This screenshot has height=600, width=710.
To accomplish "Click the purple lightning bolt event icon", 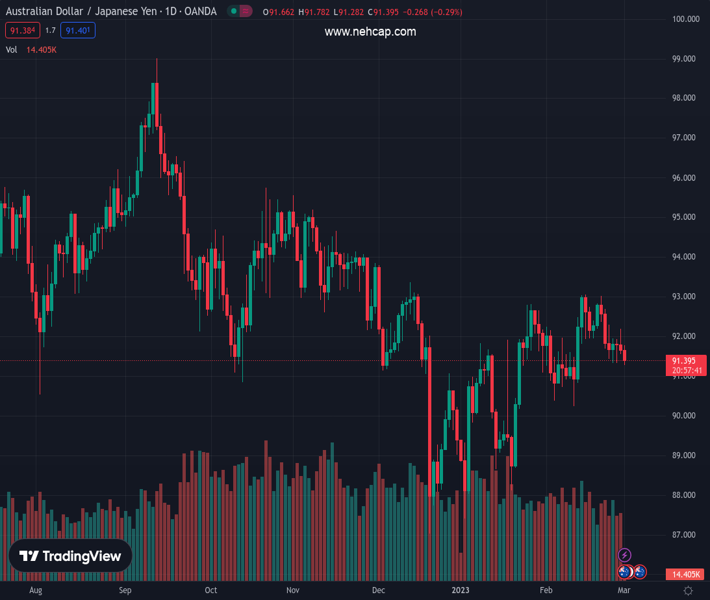I will [x=624, y=555].
